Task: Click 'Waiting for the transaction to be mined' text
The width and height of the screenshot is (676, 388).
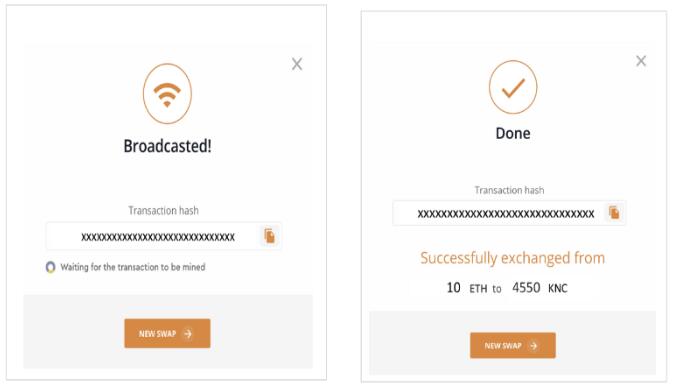Action: point(133,267)
